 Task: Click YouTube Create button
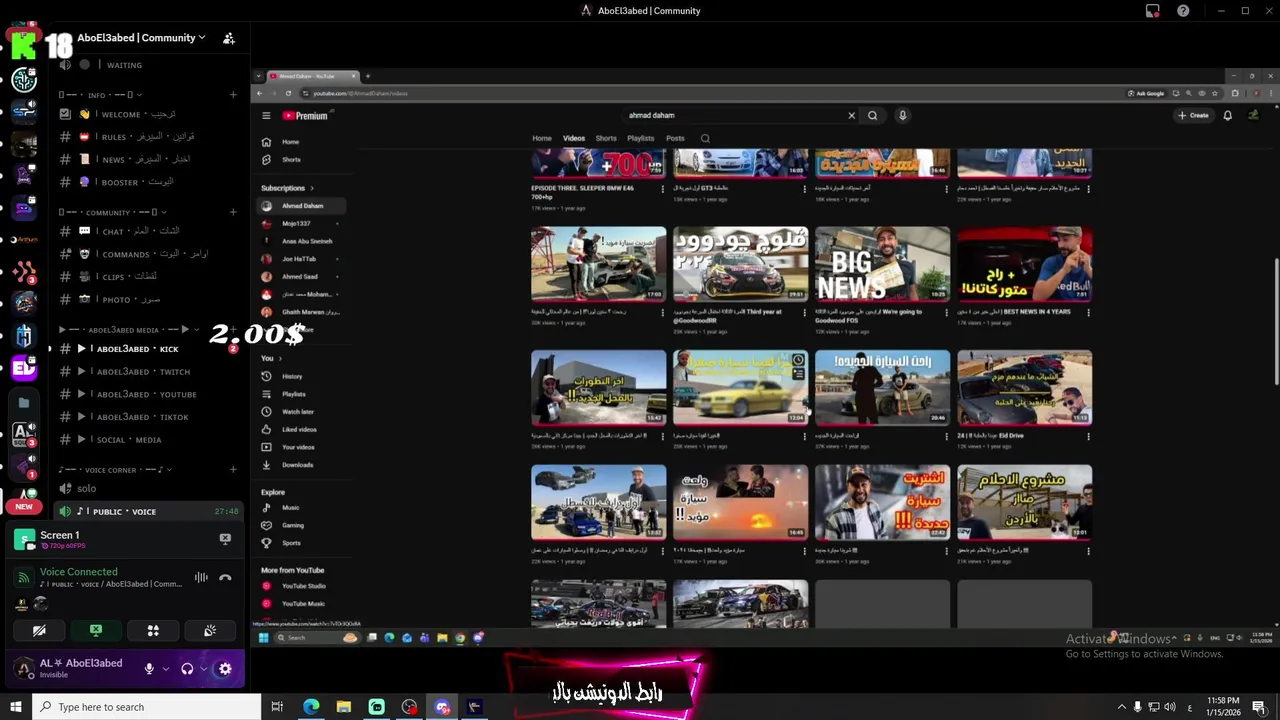coord(1193,115)
